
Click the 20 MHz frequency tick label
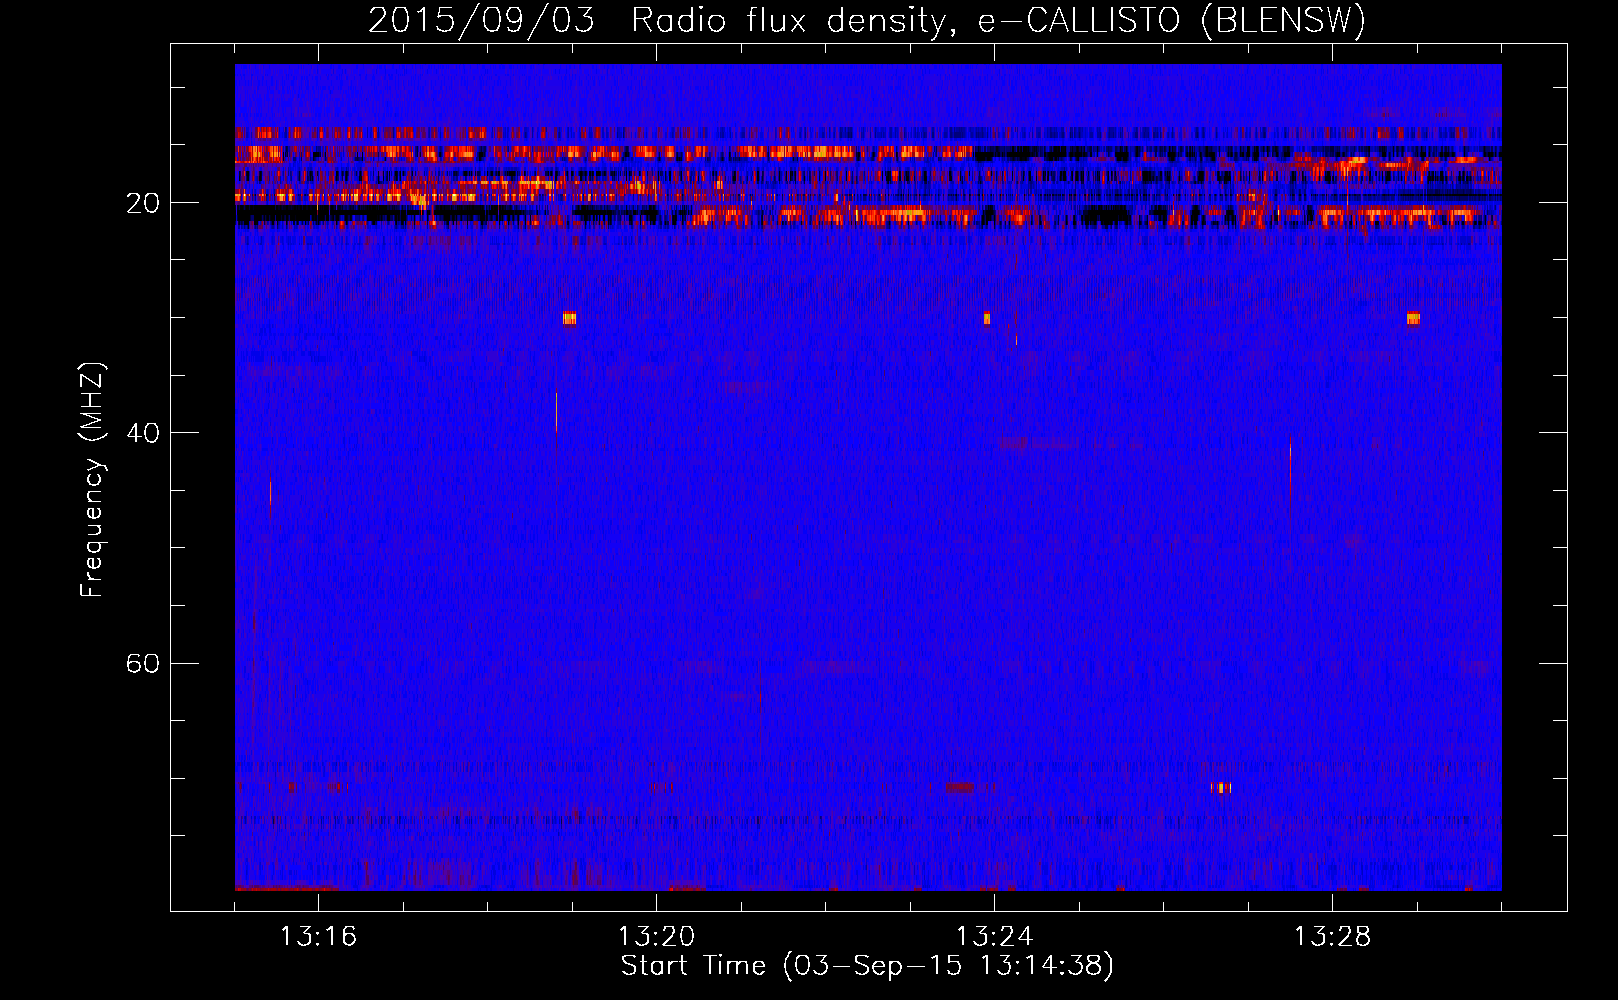point(143,203)
